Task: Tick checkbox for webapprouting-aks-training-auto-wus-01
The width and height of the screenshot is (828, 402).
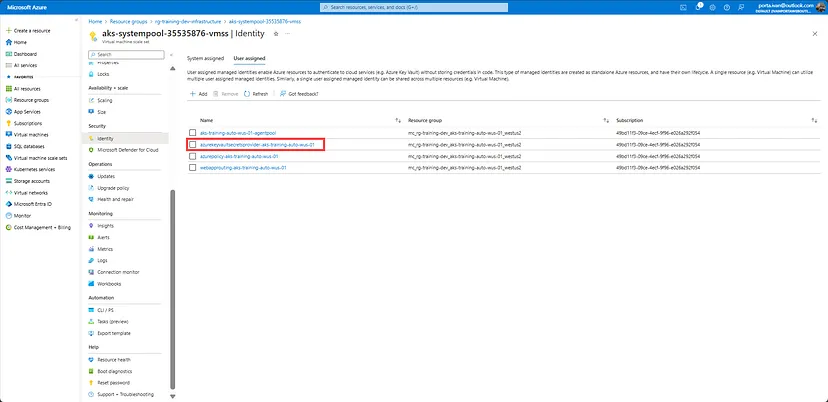Action: 193,167
